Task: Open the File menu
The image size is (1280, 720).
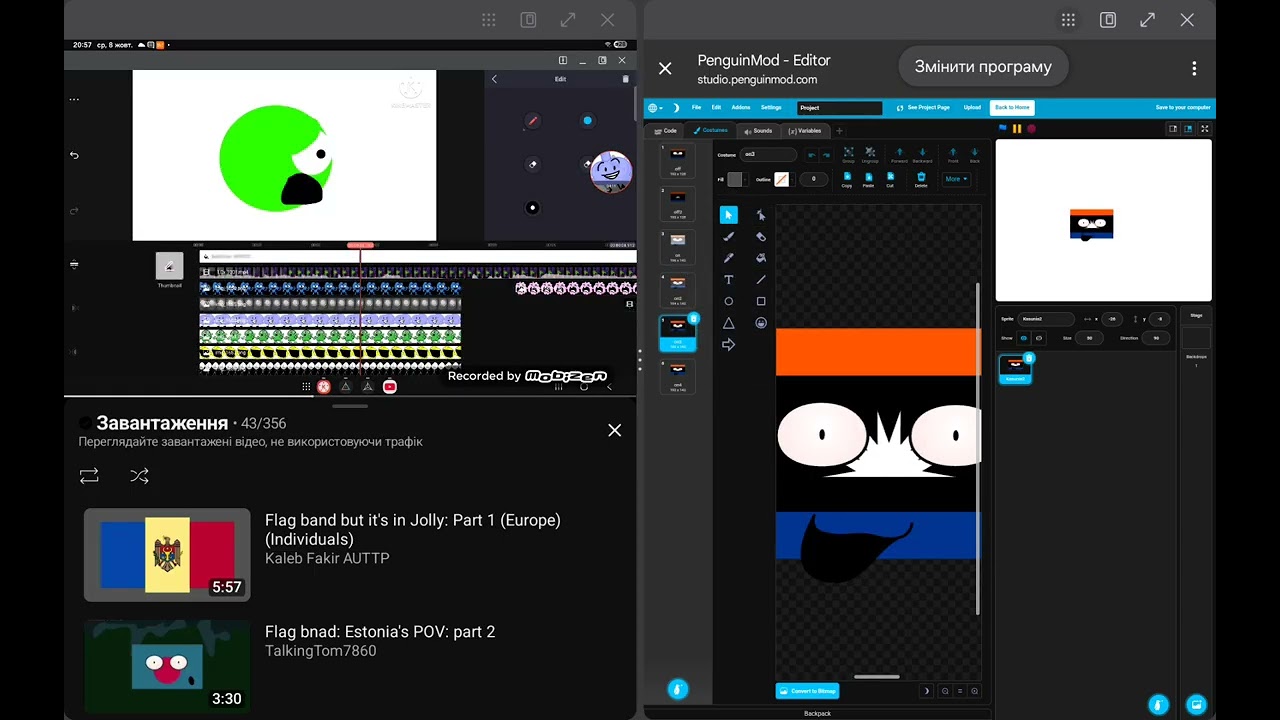Action: click(x=696, y=108)
